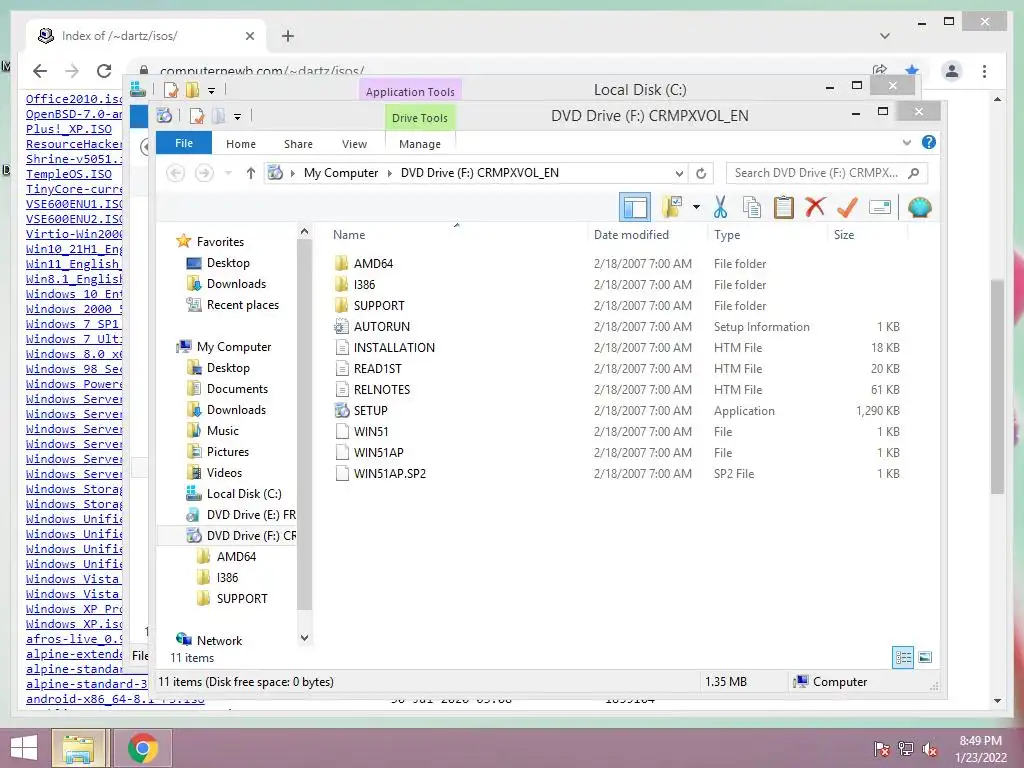Screen dimensions: 1024x768
Task: Click Properties icon in quick access toolbar
Action: (x=197, y=117)
